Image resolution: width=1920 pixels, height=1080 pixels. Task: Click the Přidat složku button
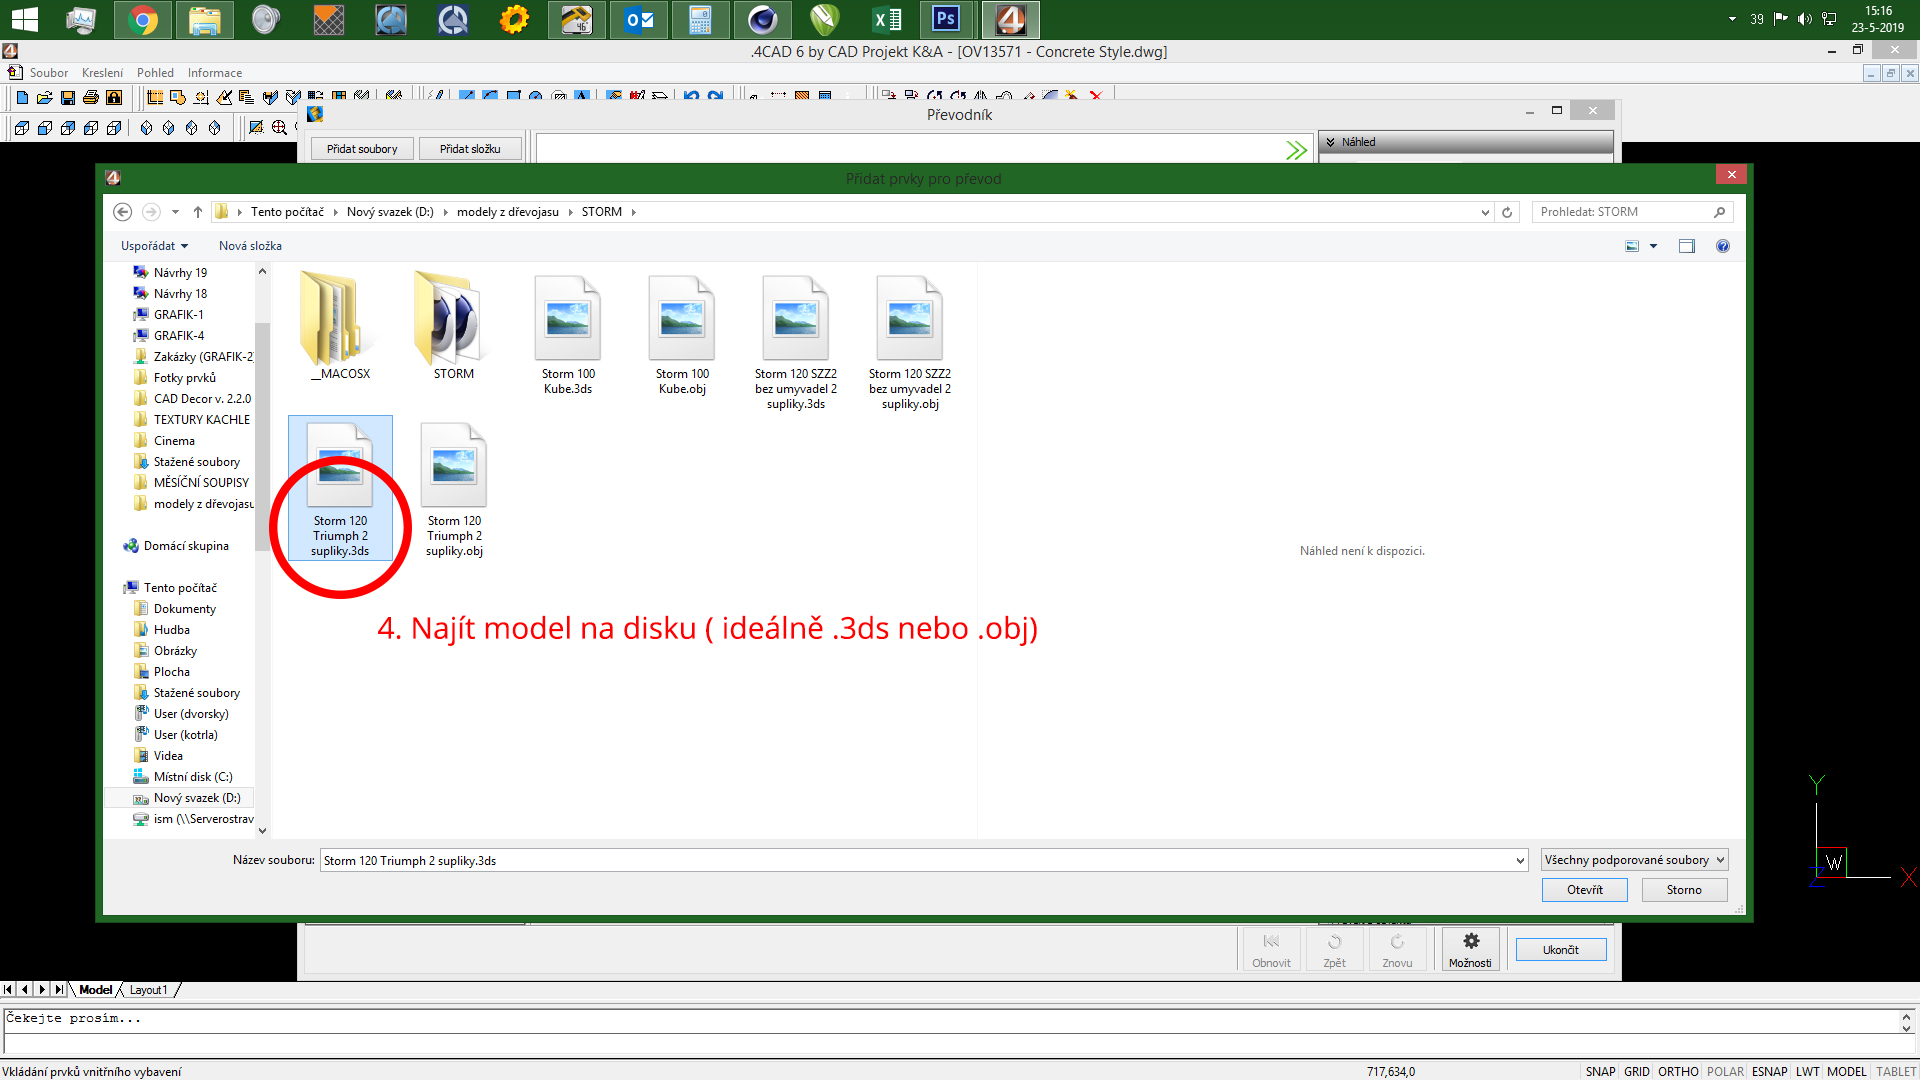470,149
